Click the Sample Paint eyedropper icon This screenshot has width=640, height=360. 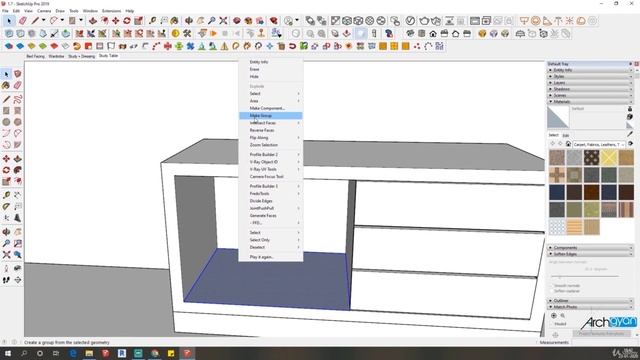(630, 134)
